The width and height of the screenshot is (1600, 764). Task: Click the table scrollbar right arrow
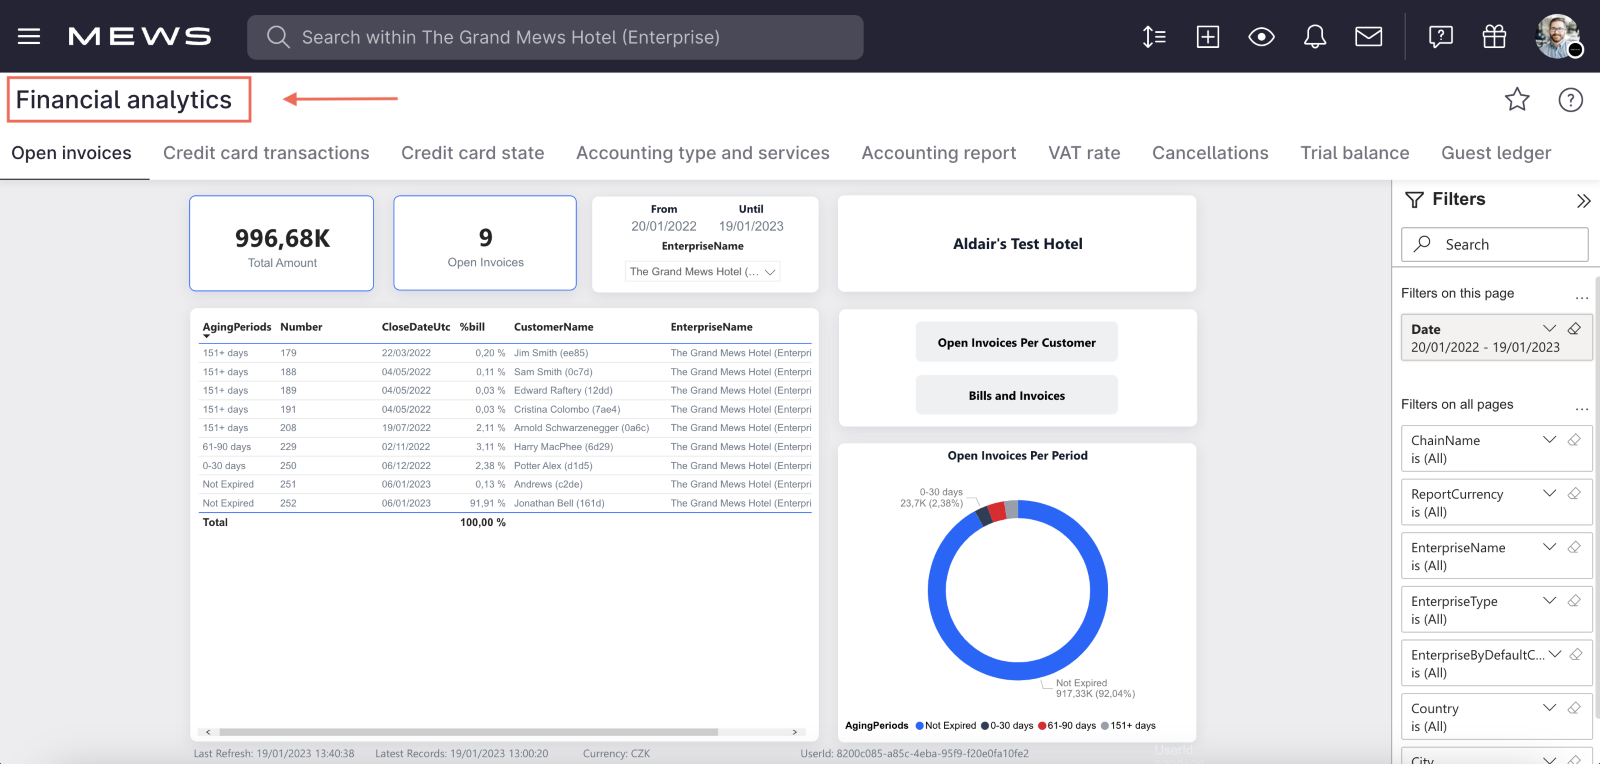[794, 732]
